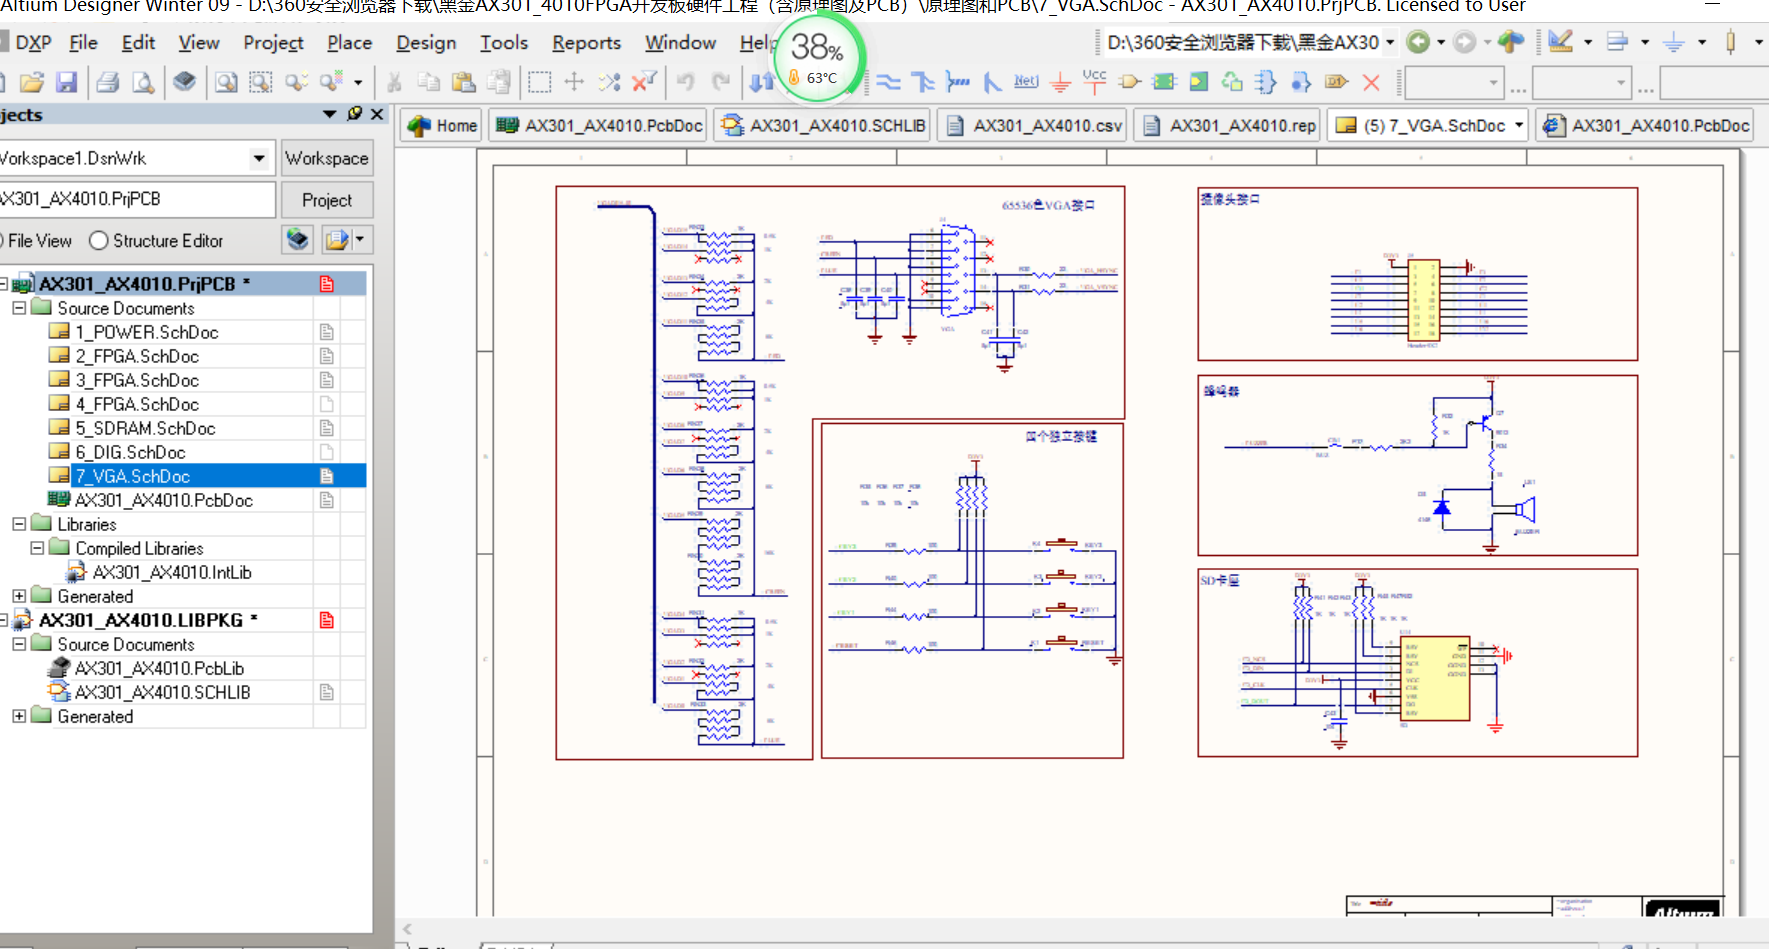The width and height of the screenshot is (1769, 949).
Task: Select the zoom area tool
Action: 261,82
